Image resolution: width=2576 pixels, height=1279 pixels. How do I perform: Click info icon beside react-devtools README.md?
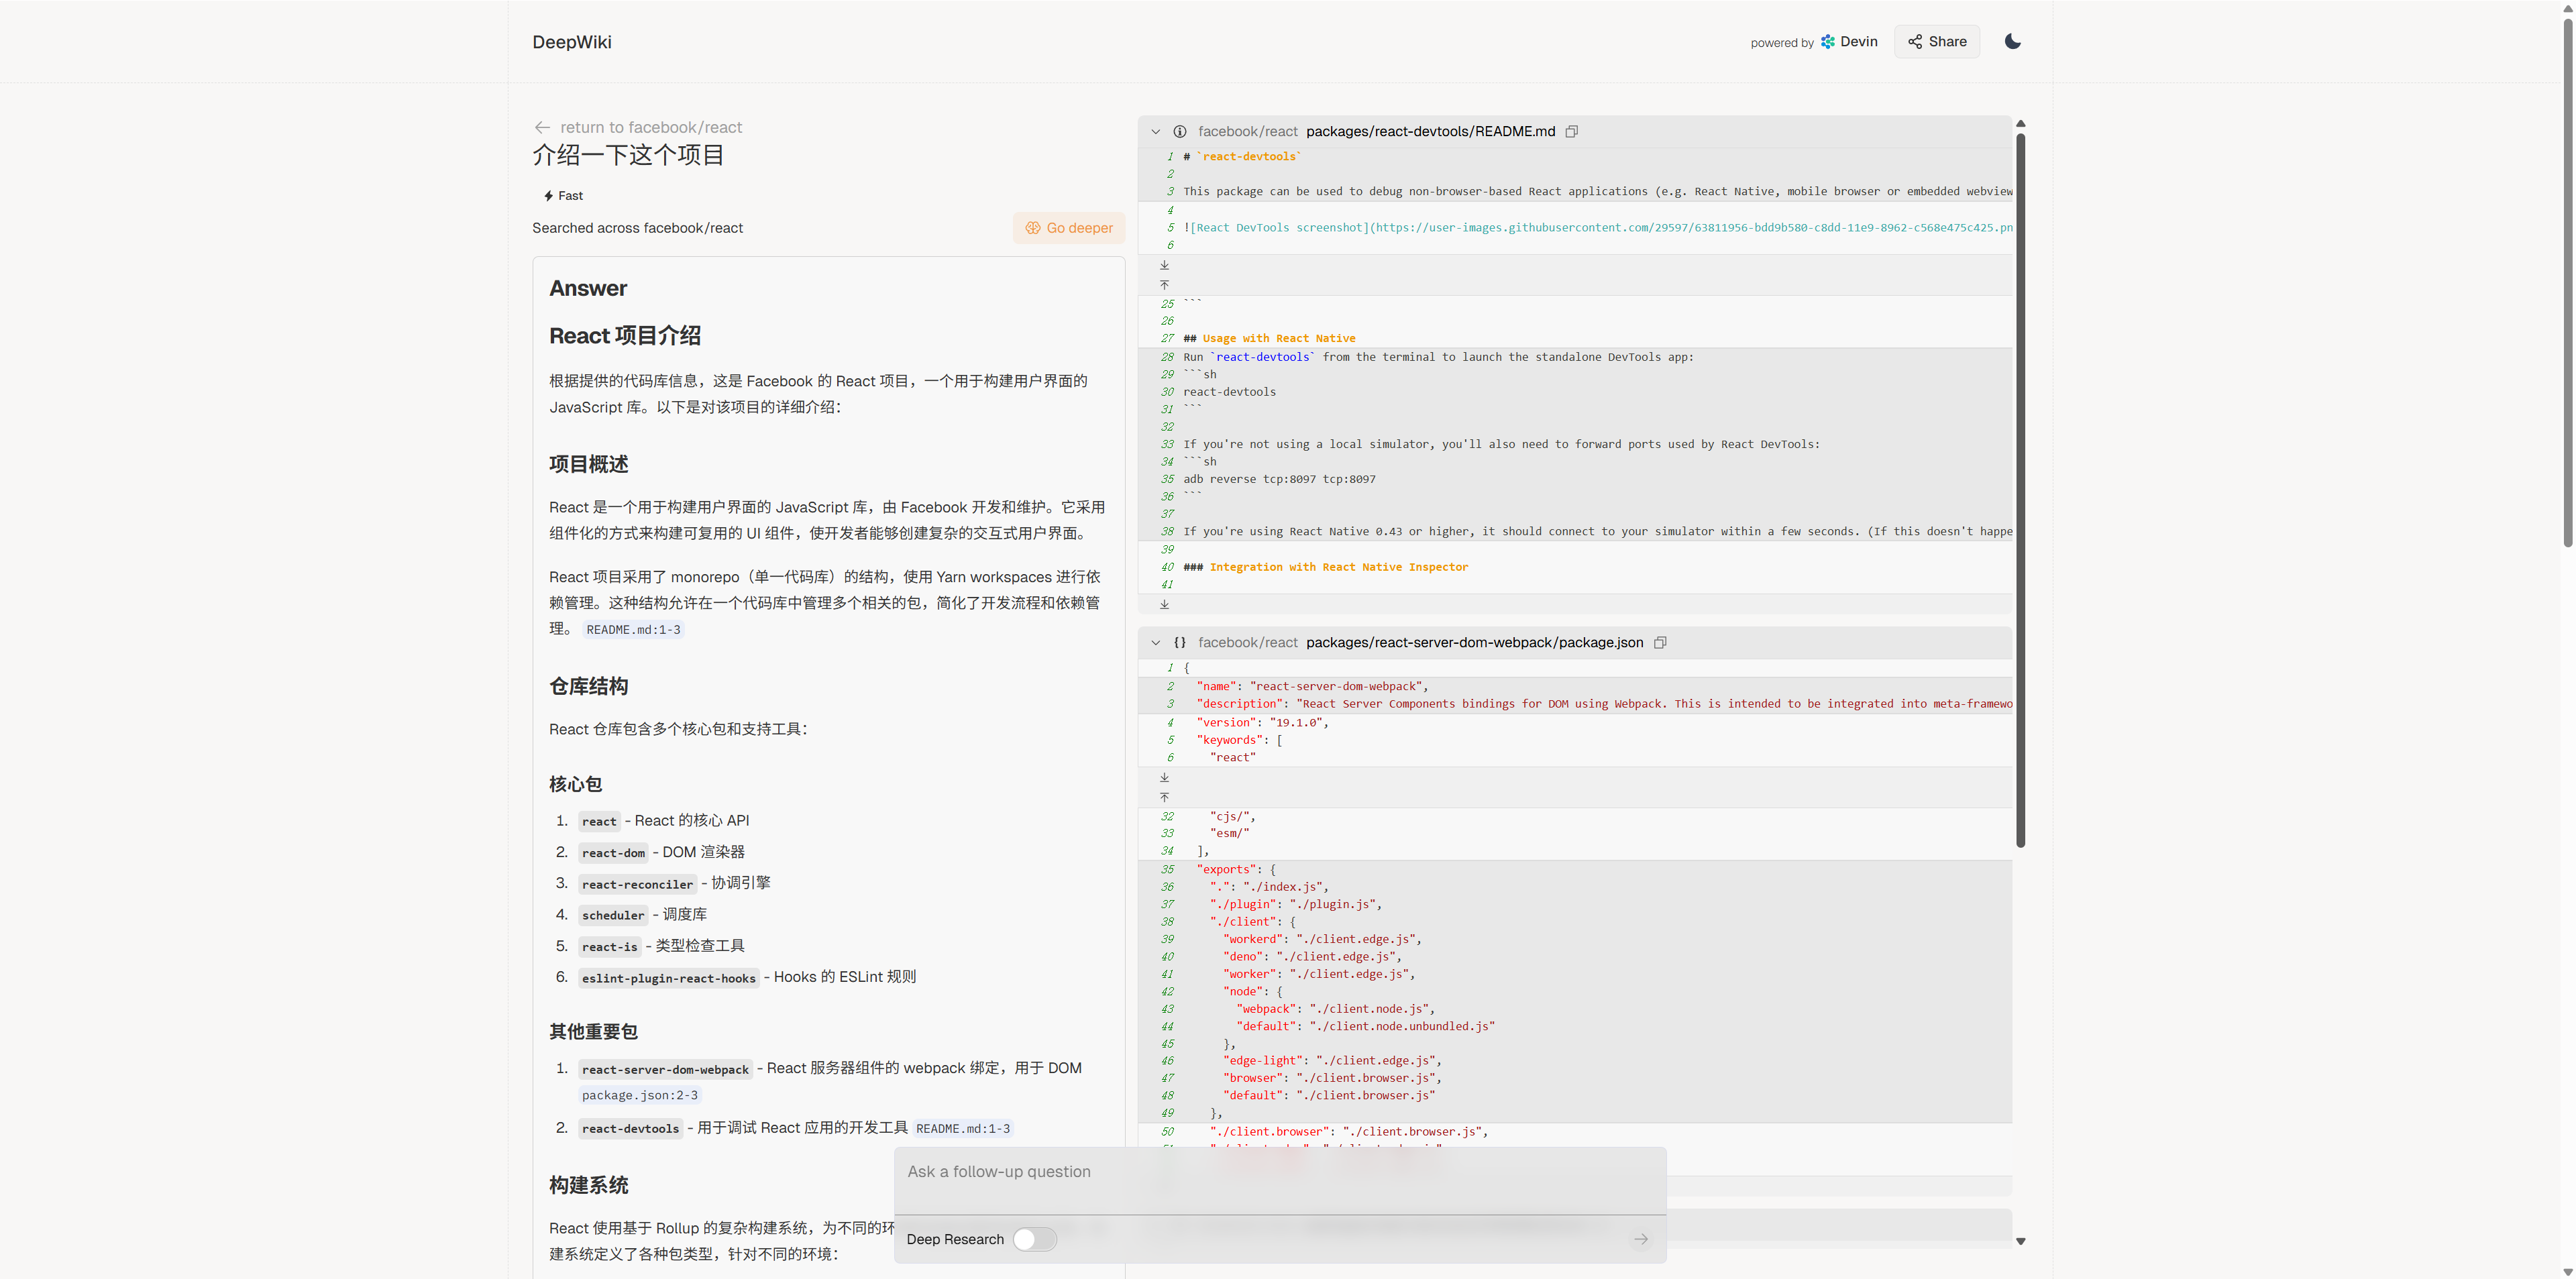pyautogui.click(x=1180, y=132)
